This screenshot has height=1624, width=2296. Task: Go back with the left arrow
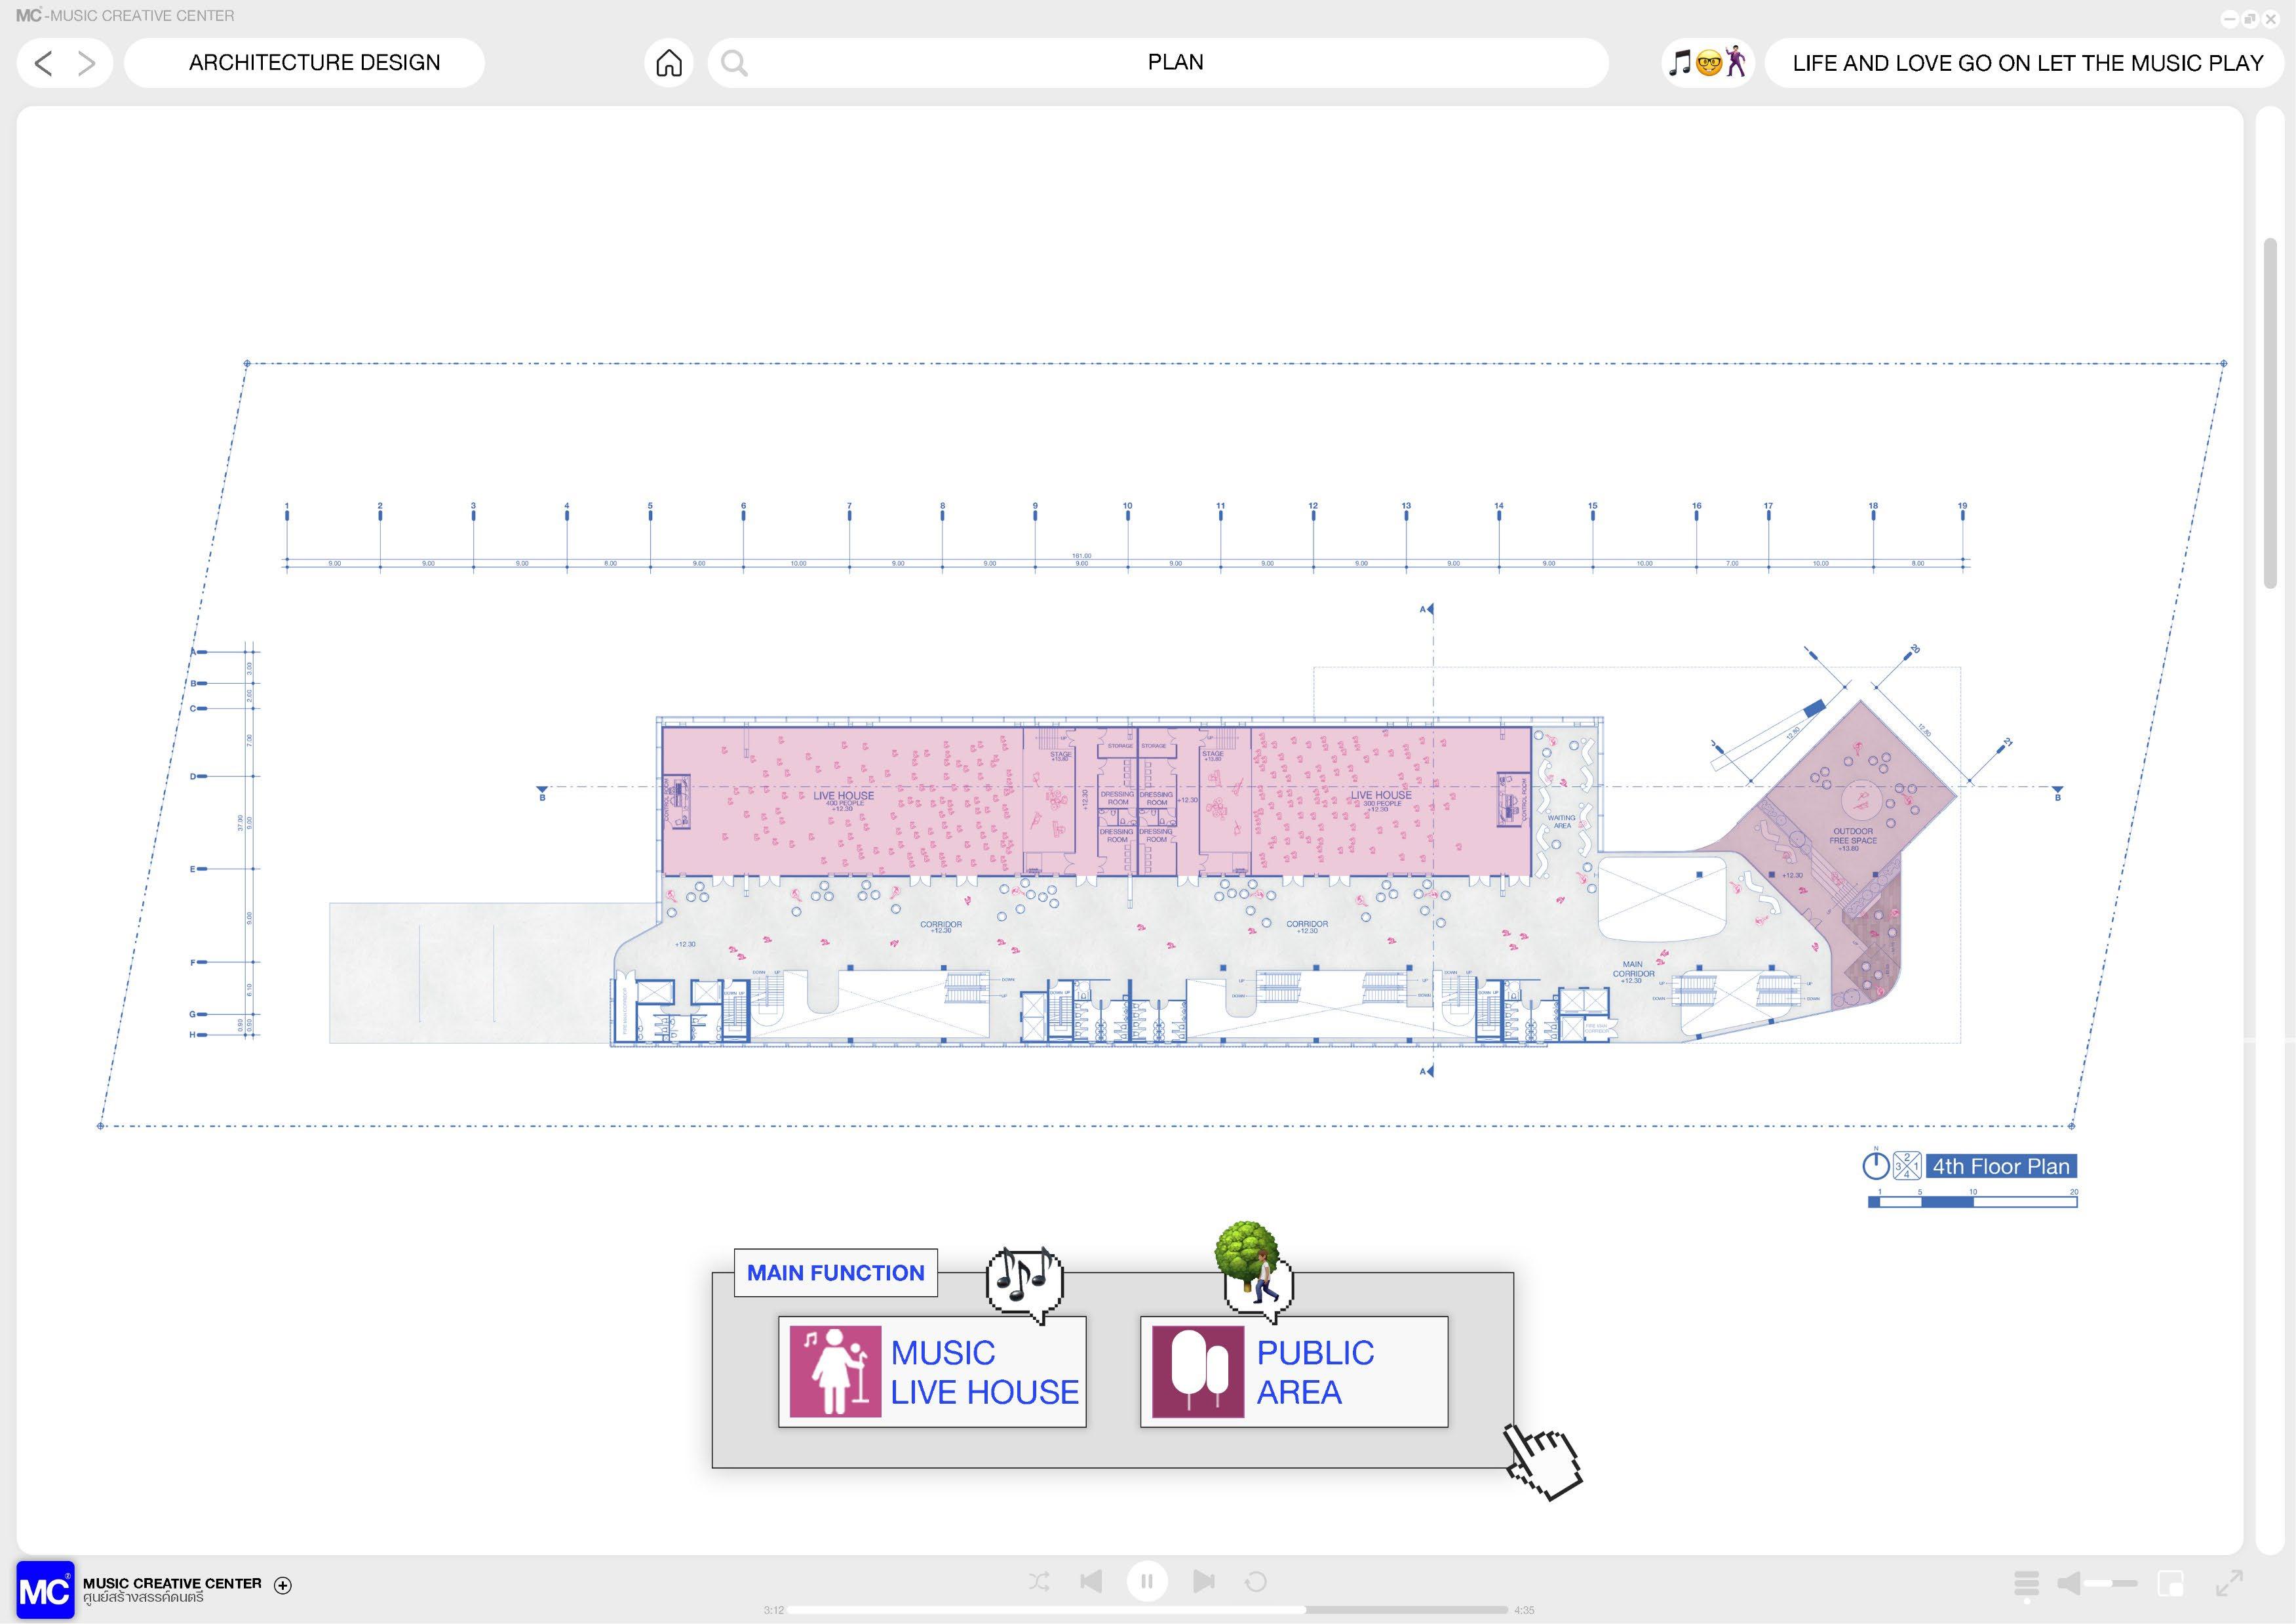43,63
